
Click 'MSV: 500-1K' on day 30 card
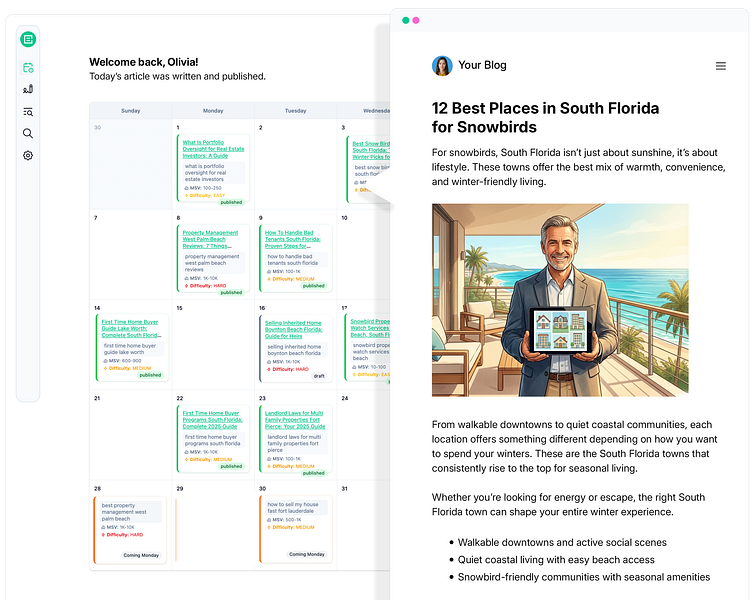coord(284,519)
